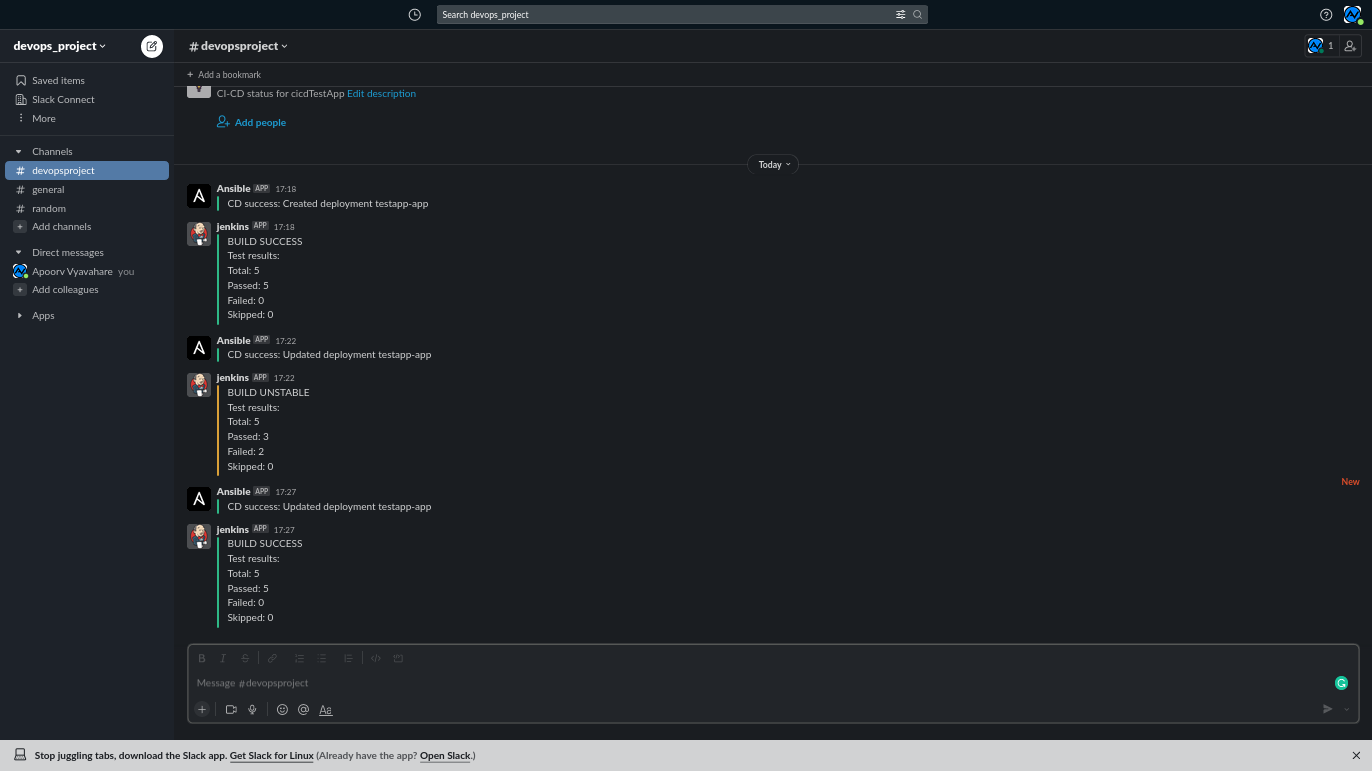This screenshot has width=1372, height=771.
Task: Insert a bulleted list in composer
Action: coord(322,658)
